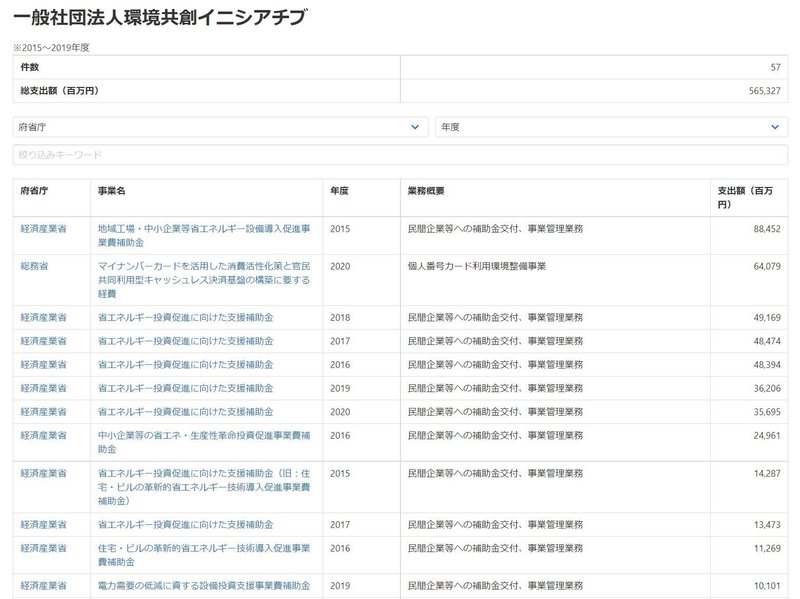This screenshot has width=800, height=599.
Task: Open 省エネルギー投資促進に向けた支援補助金（旧：住宅・ビル link
Action: tap(204, 487)
